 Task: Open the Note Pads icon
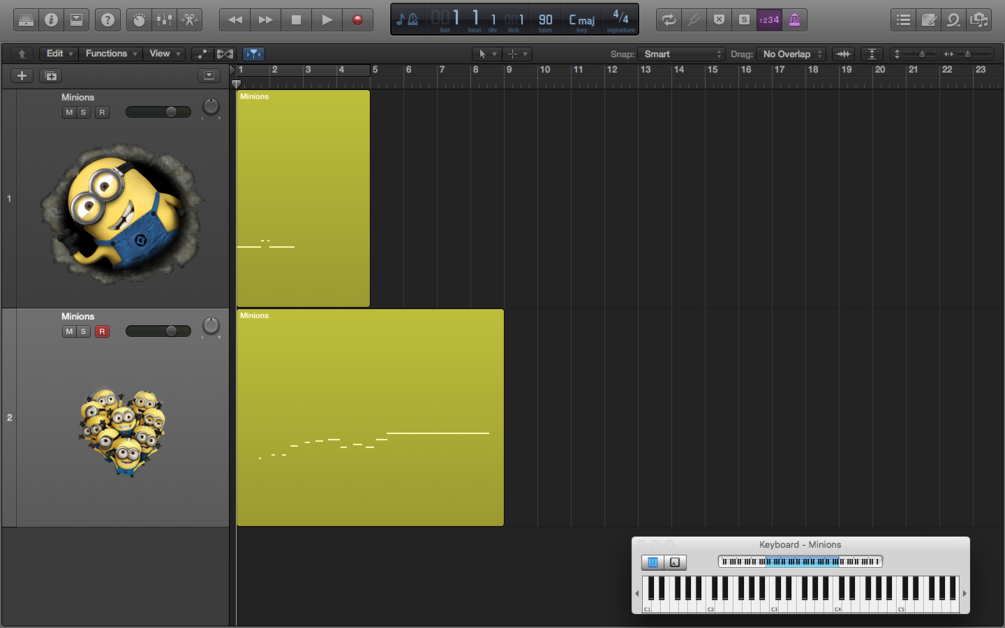[928, 20]
